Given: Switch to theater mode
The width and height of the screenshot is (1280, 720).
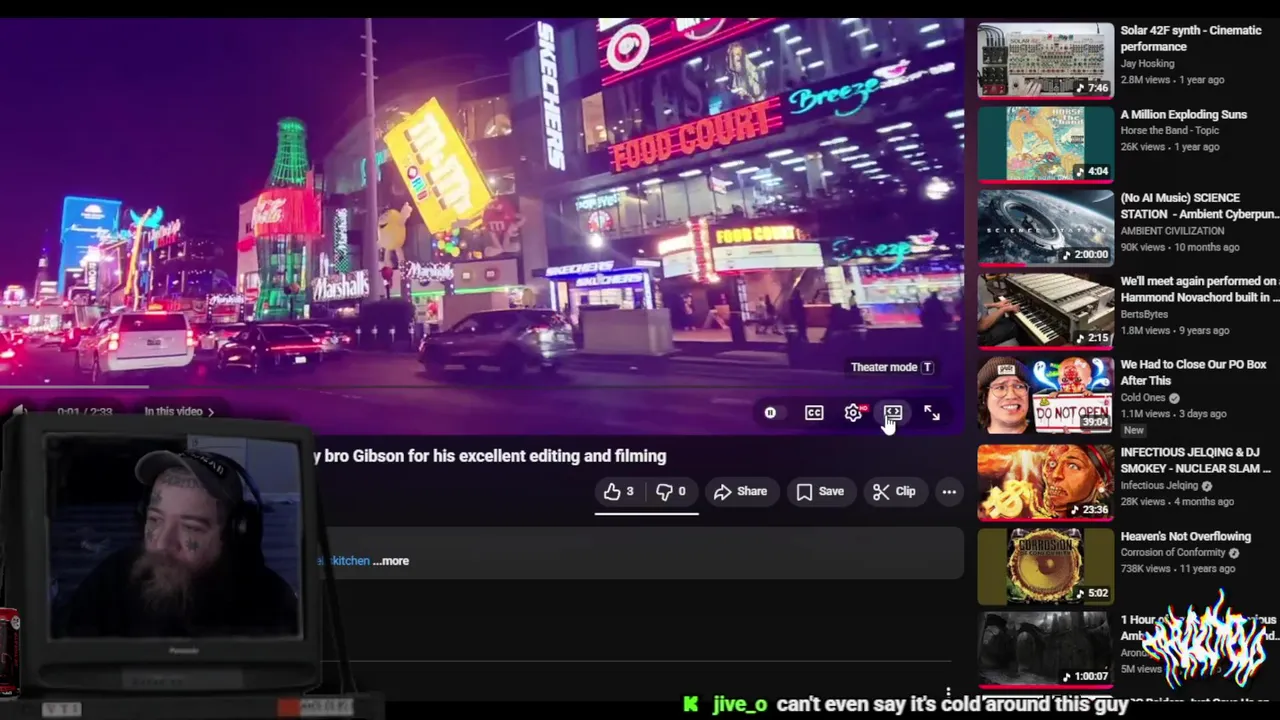Looking at the screenshot, I should click(x=893, y=412).
